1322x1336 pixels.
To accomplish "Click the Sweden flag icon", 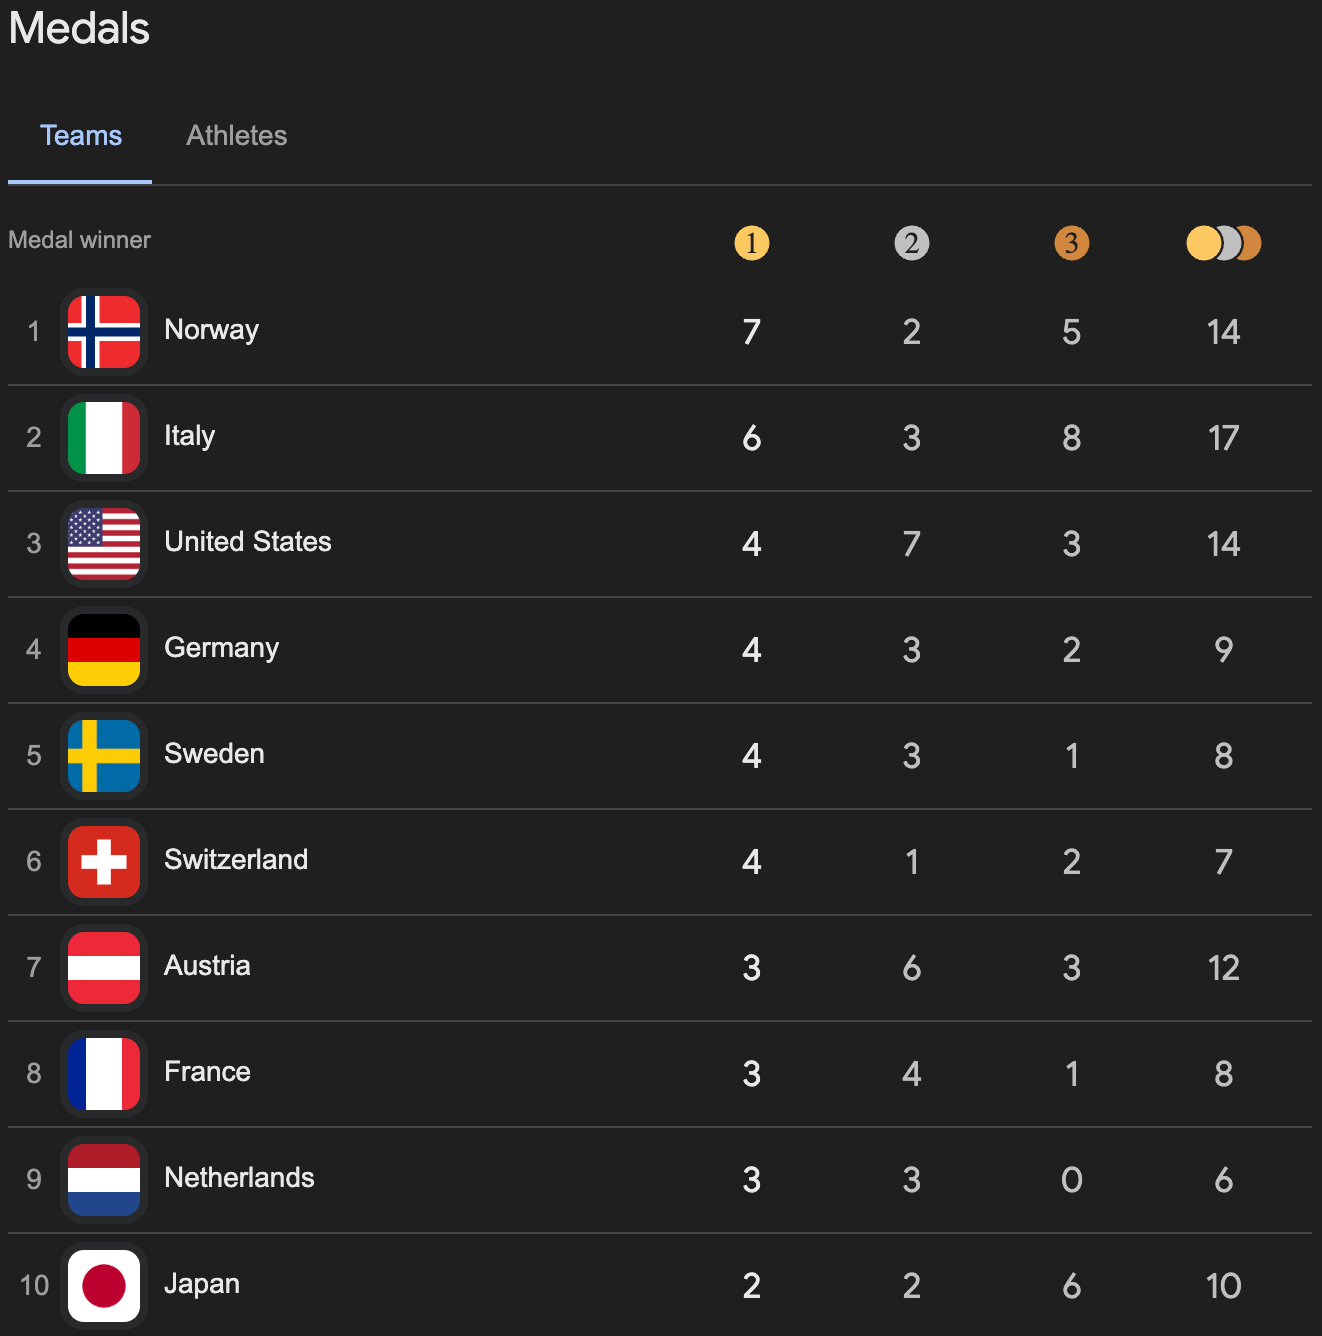I will tap(104, 756).
